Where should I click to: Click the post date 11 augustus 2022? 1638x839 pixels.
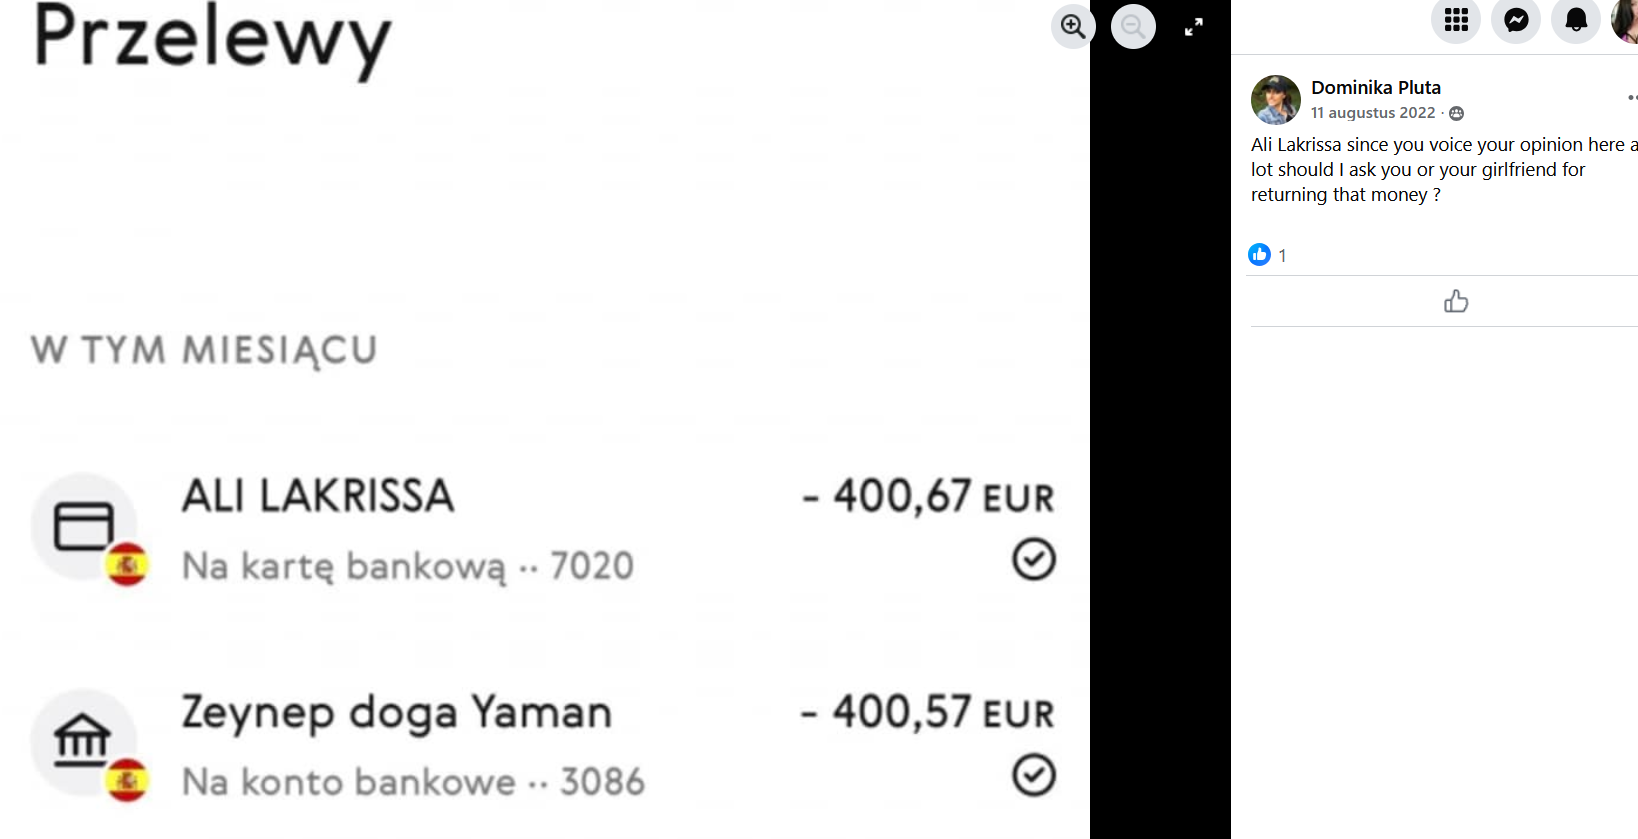tap(1372, 113)
